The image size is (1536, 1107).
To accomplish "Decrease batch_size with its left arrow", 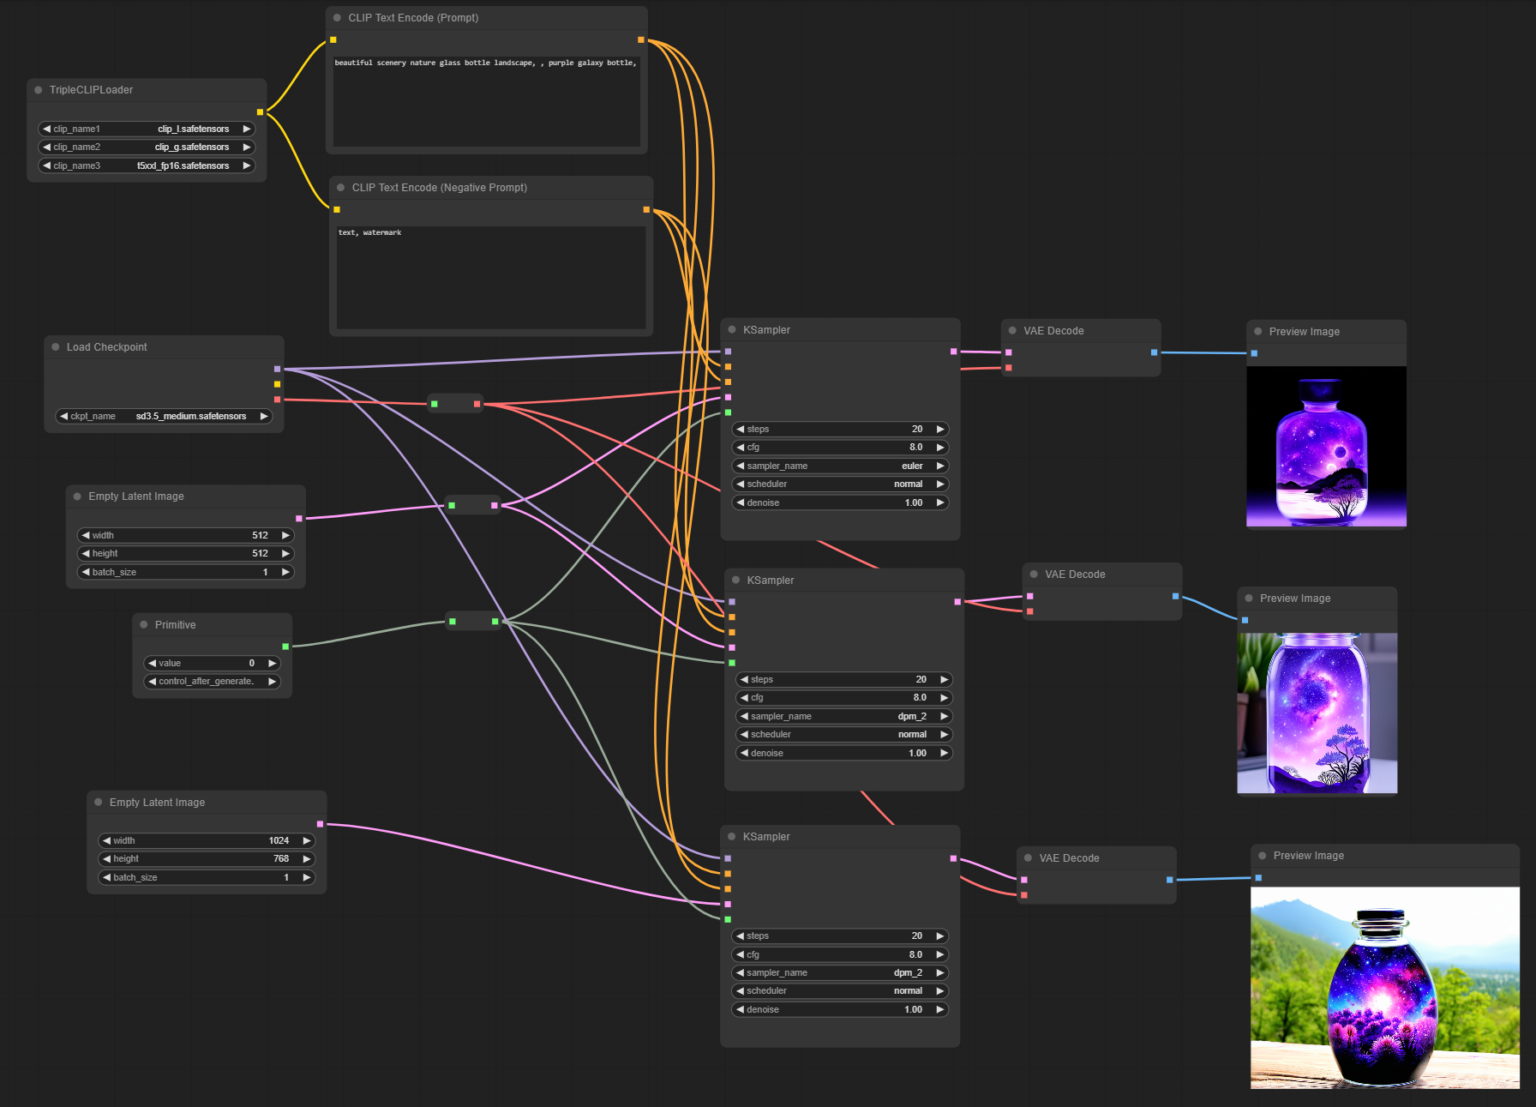I will coord(86,571).
